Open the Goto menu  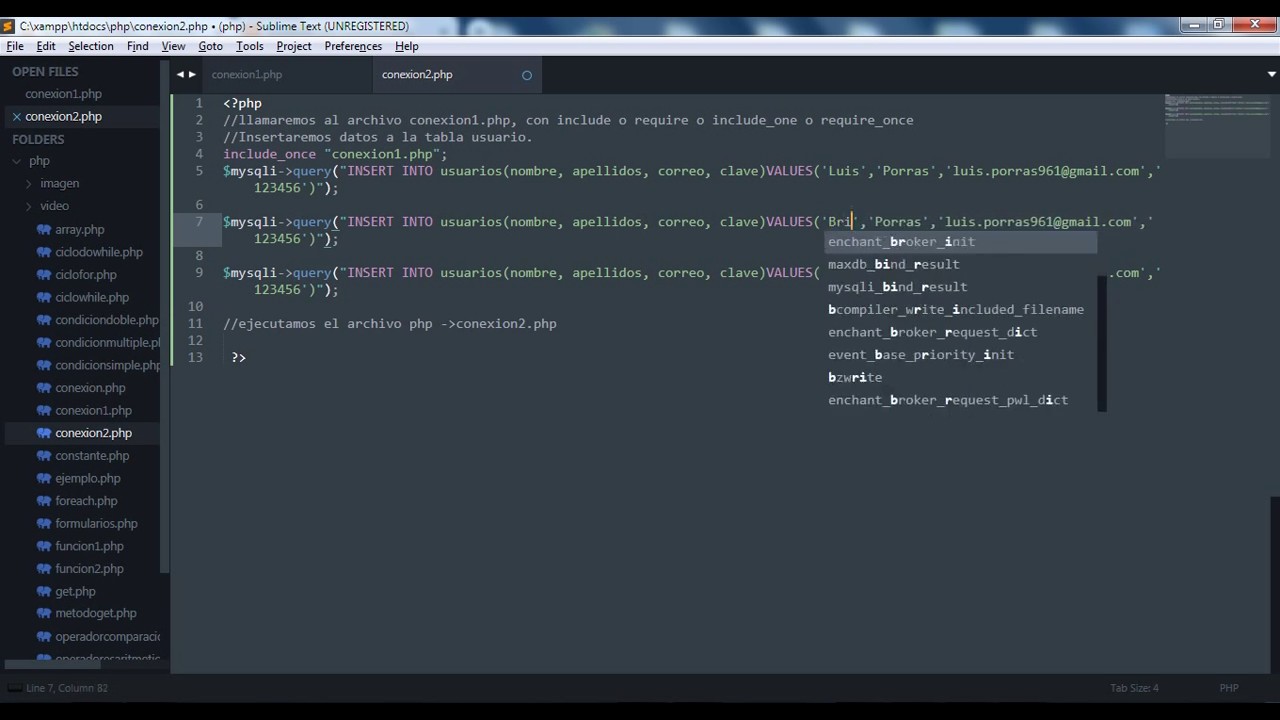(x=210, y=46)
